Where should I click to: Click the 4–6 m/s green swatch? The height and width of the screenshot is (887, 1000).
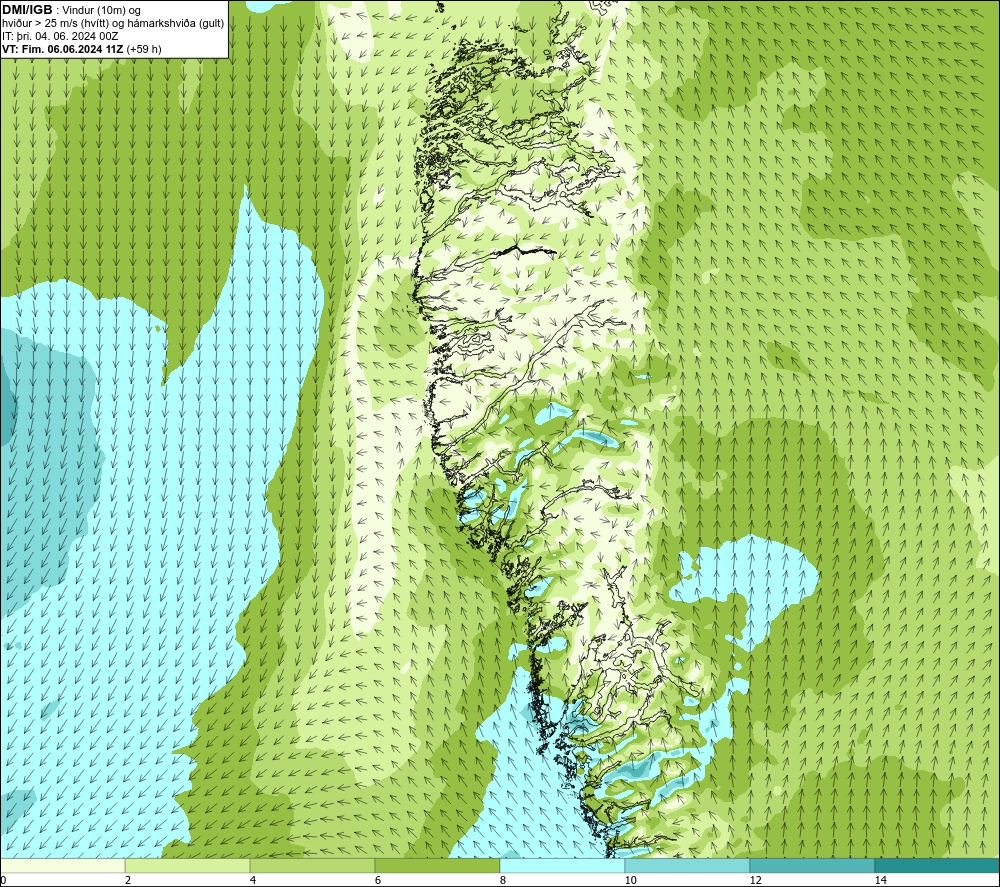[312, 865]
